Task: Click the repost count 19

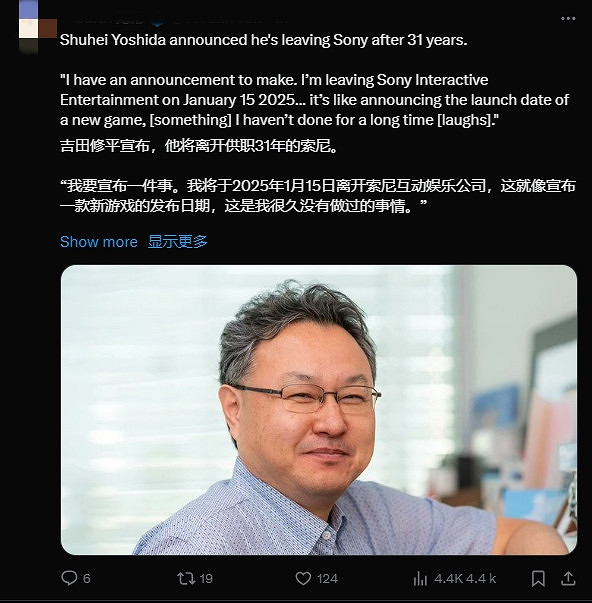Action: pos(206,578)
